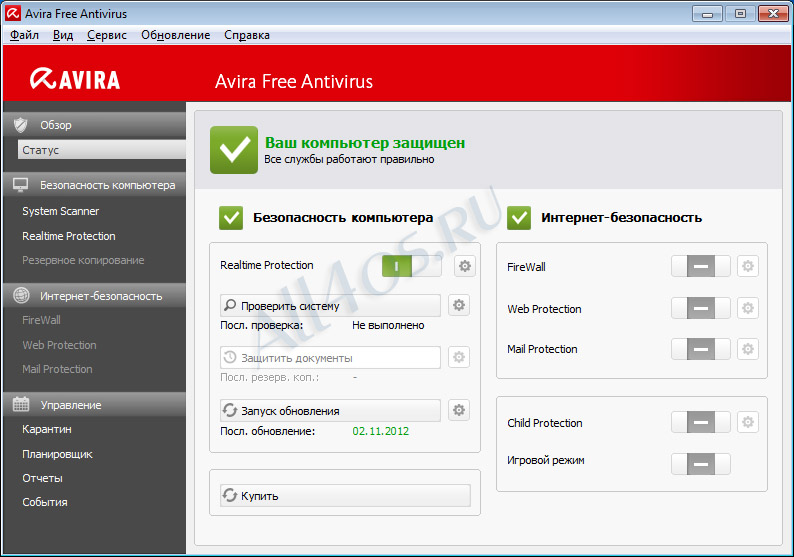Select Web Protection in the sidebar

[x=59, y=345]
